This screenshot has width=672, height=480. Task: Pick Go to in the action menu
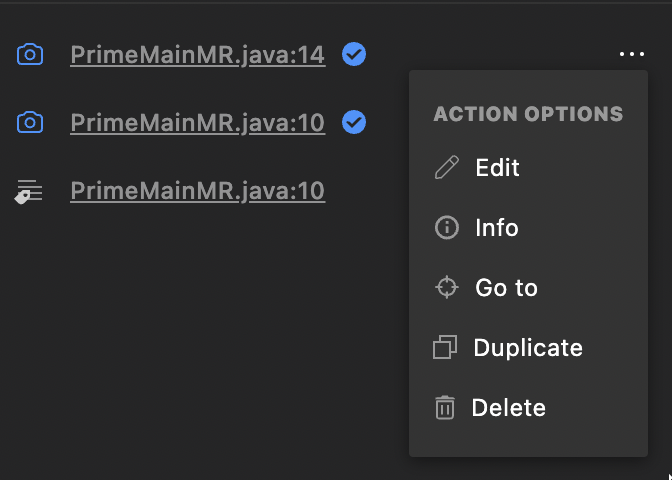tap(506, 288)
